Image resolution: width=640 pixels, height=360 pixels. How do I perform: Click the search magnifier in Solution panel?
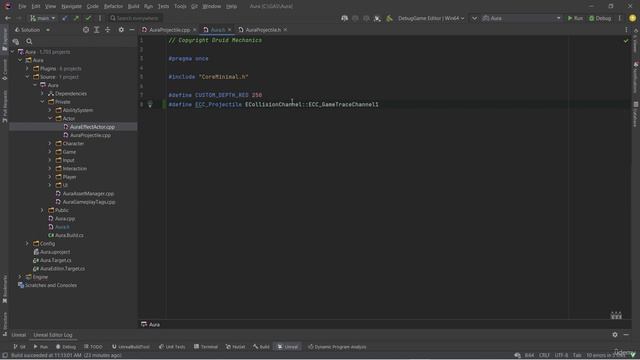pyautogui.click(x=29, y=41)
